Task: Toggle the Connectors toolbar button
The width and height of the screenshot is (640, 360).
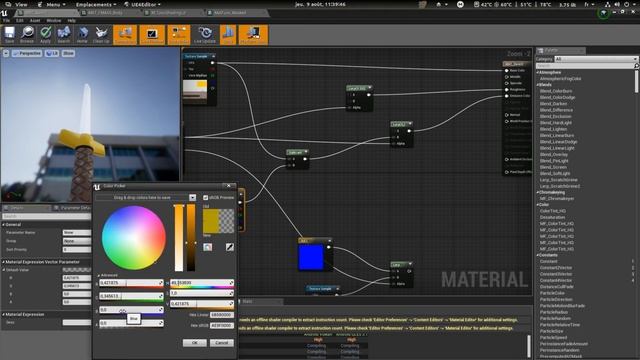Action: click(x=125, y=35)
